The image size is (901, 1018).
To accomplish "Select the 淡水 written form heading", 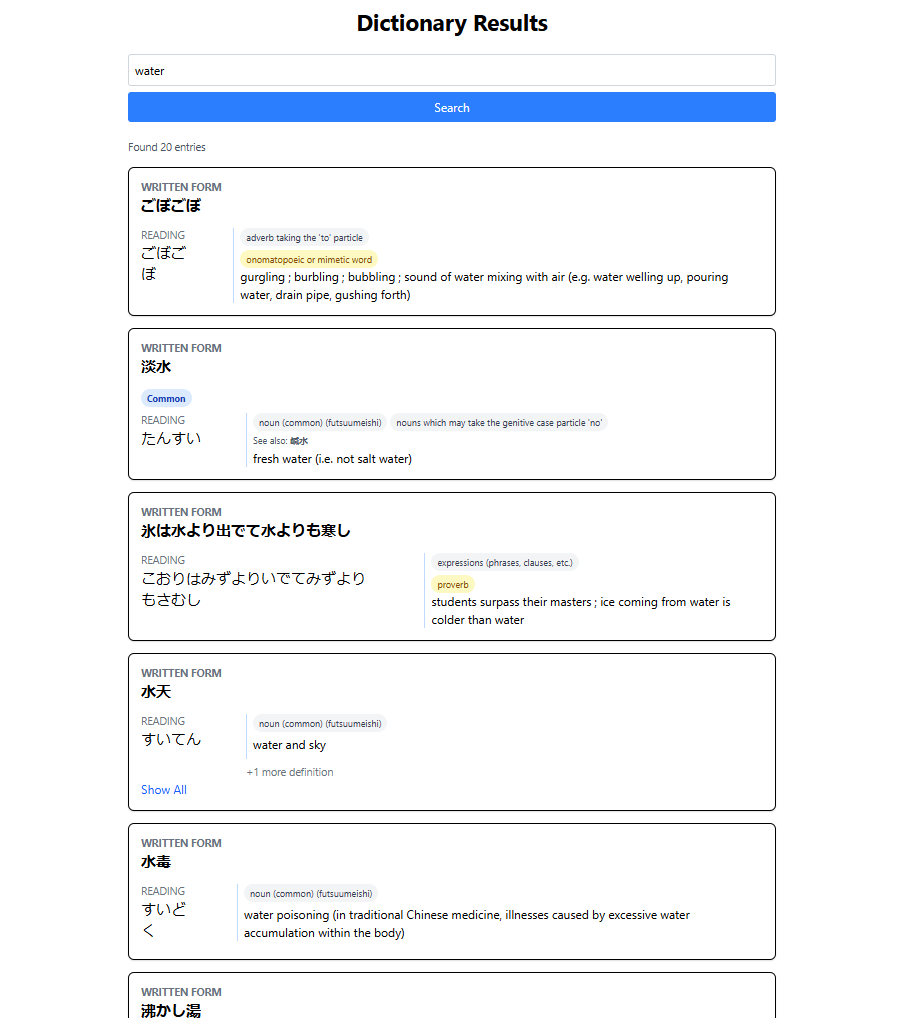I will (x=156, y=367).
